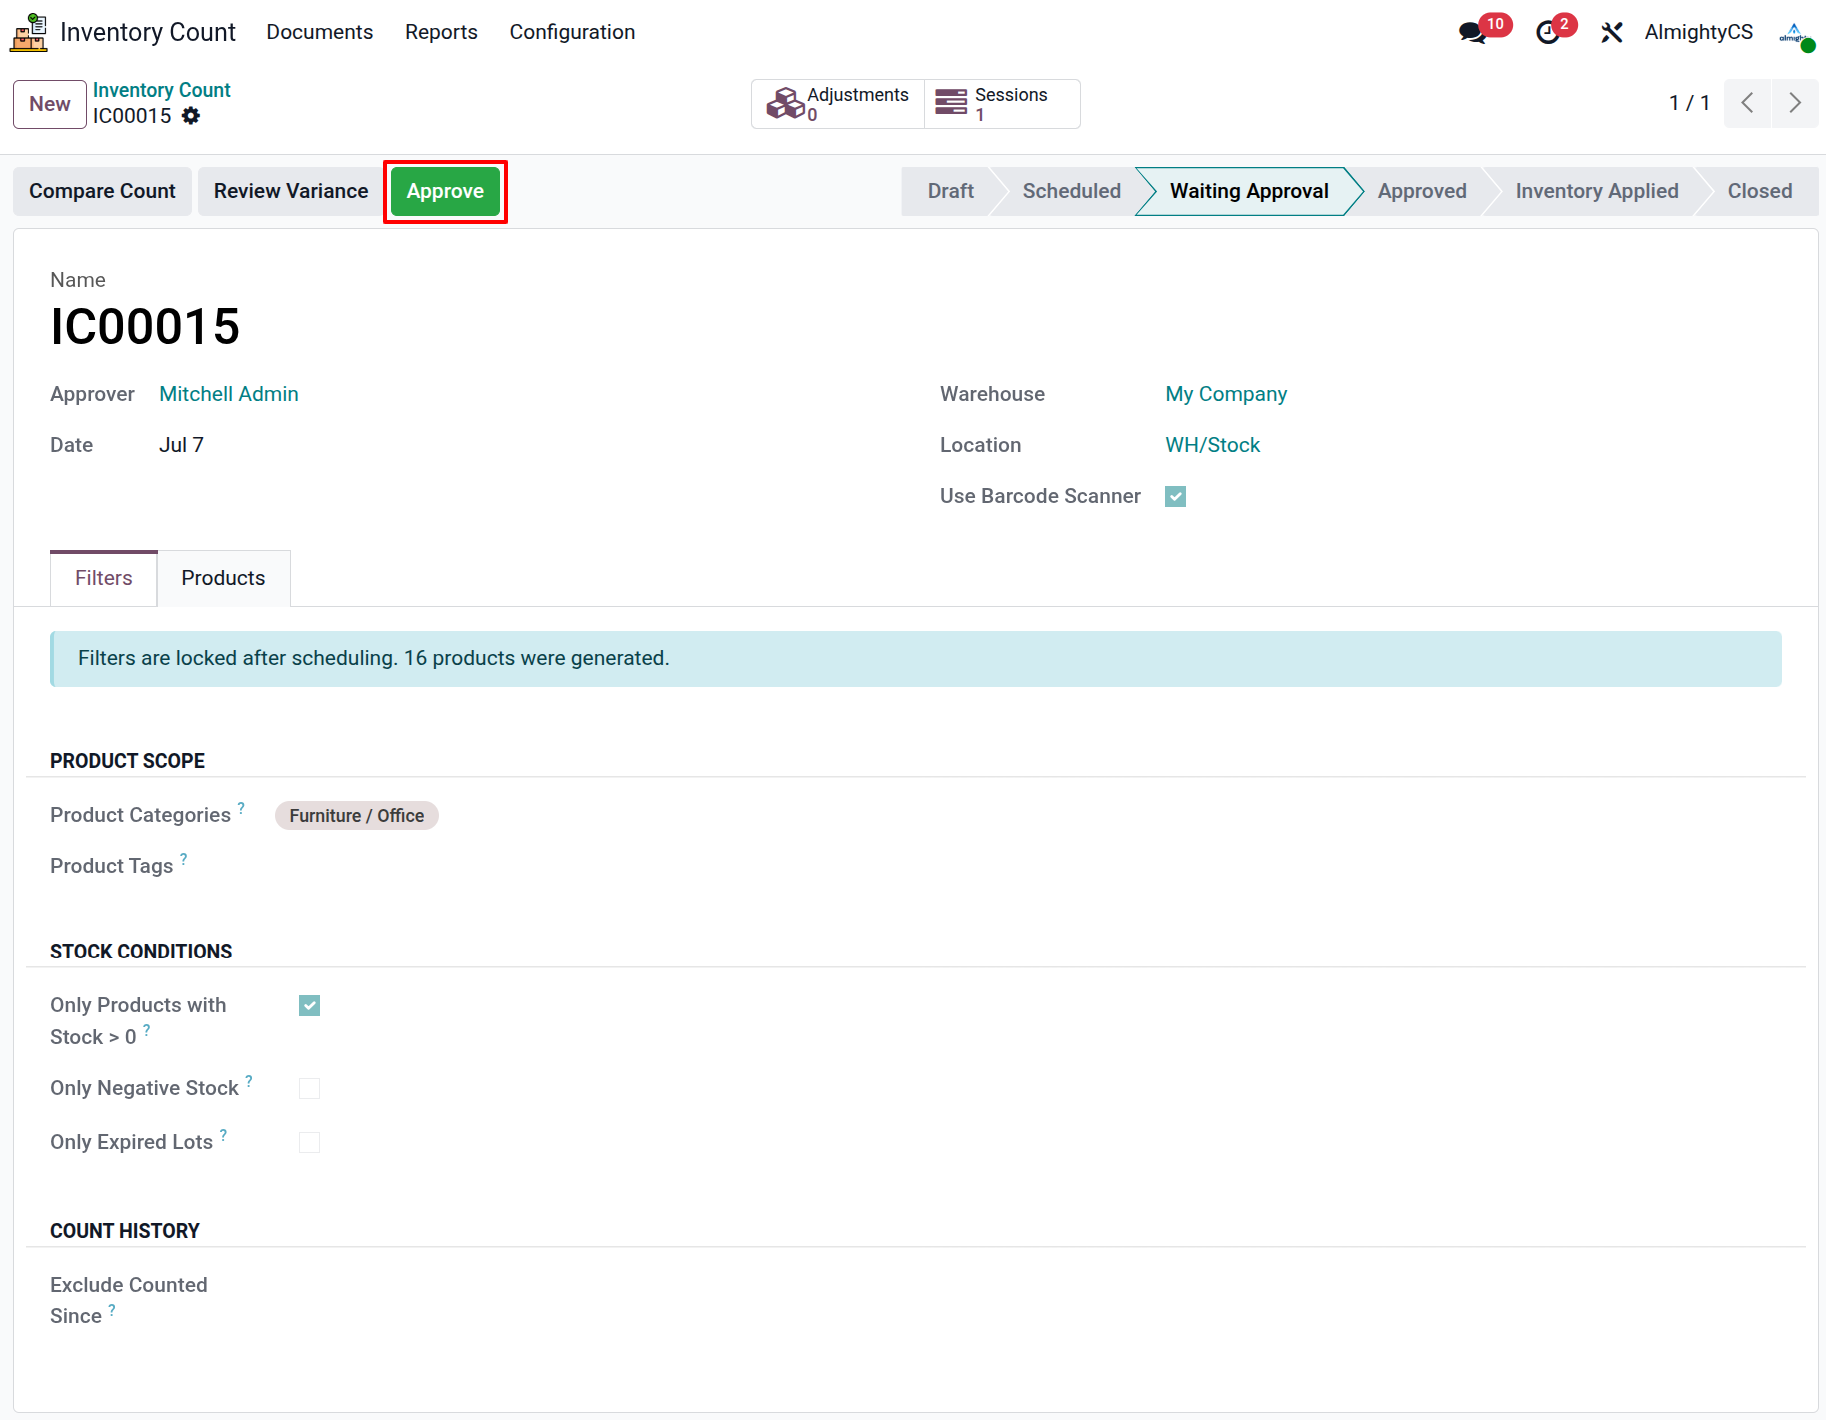Go to next record arrow
The height and width of the screenshot is (1420, 1826).
tap(1795, 103)
